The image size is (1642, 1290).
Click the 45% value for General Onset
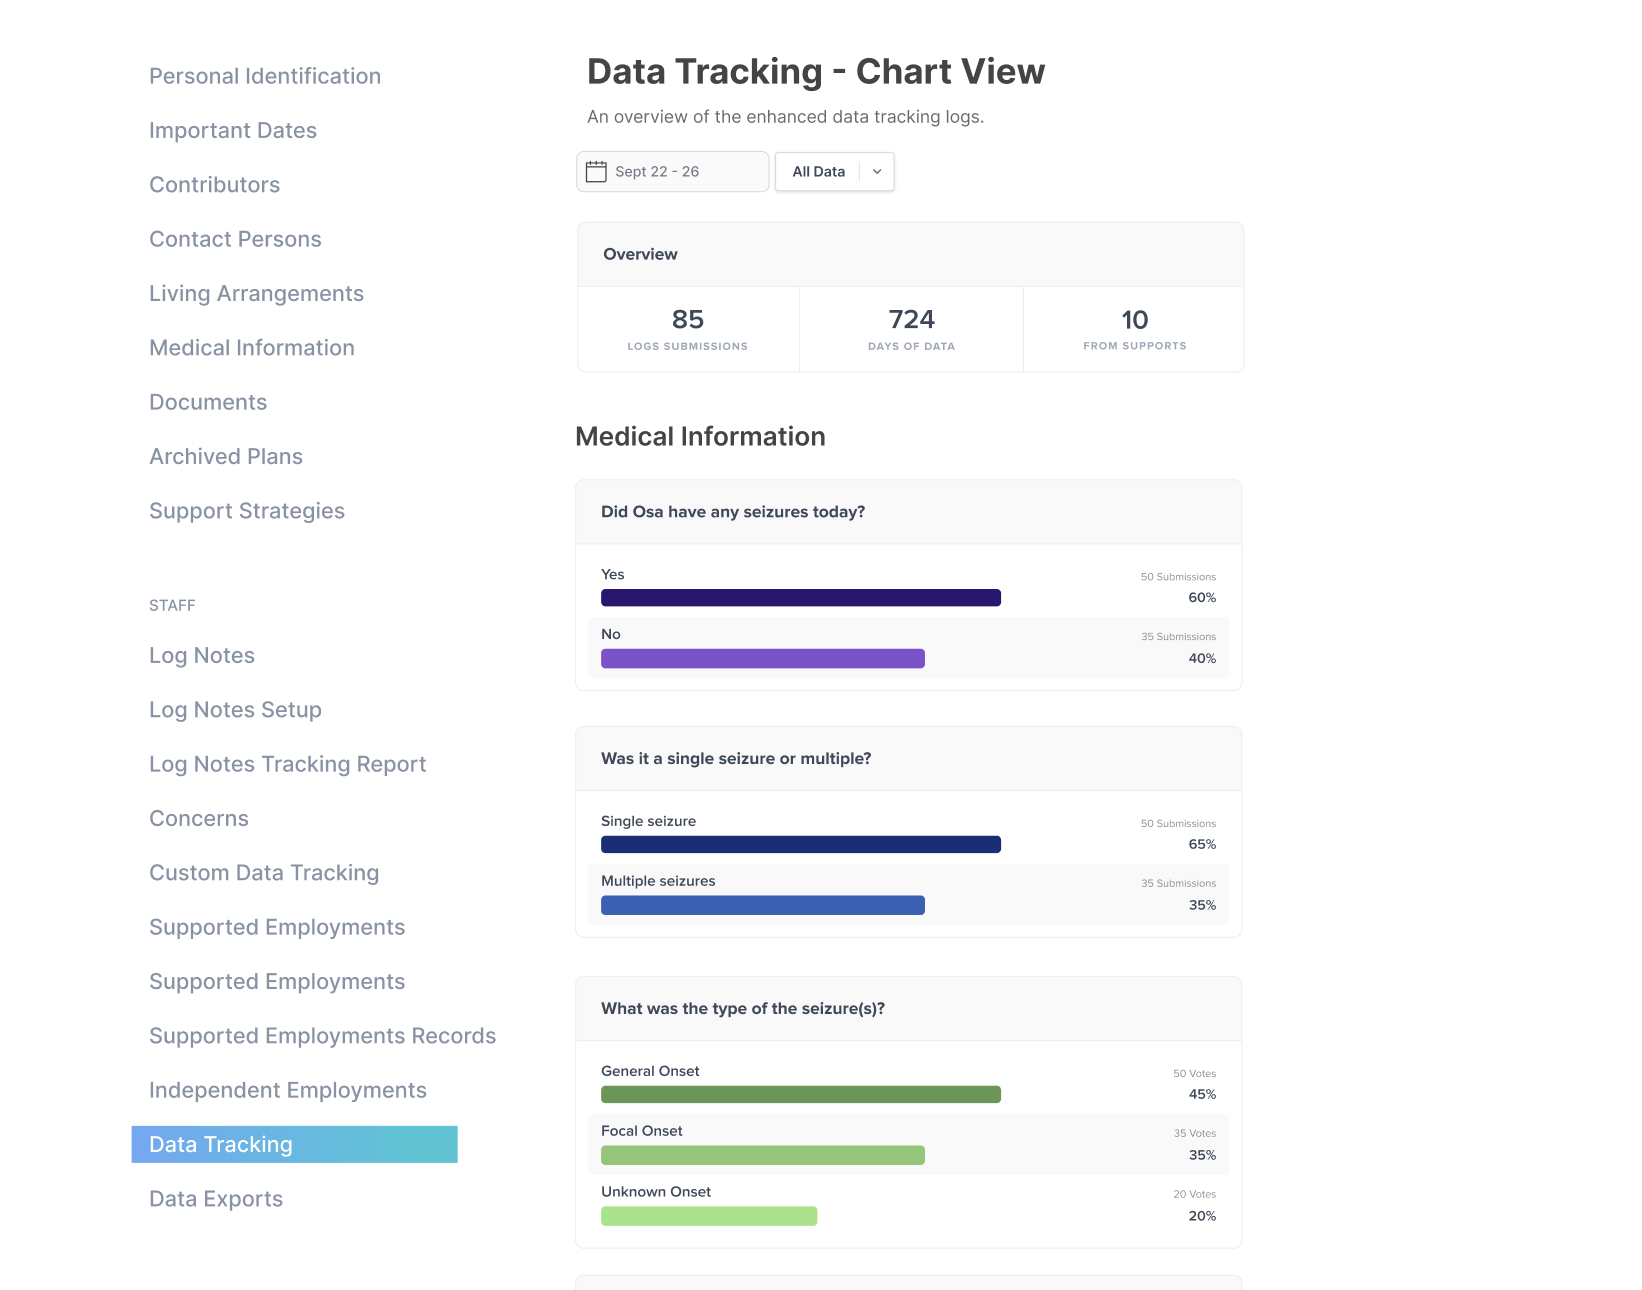click(x=1202, y=1095)
